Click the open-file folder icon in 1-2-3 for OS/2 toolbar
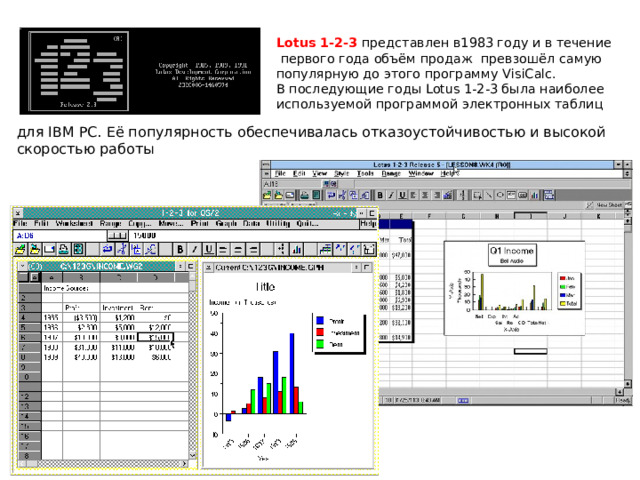 click(x=20, y=249)
